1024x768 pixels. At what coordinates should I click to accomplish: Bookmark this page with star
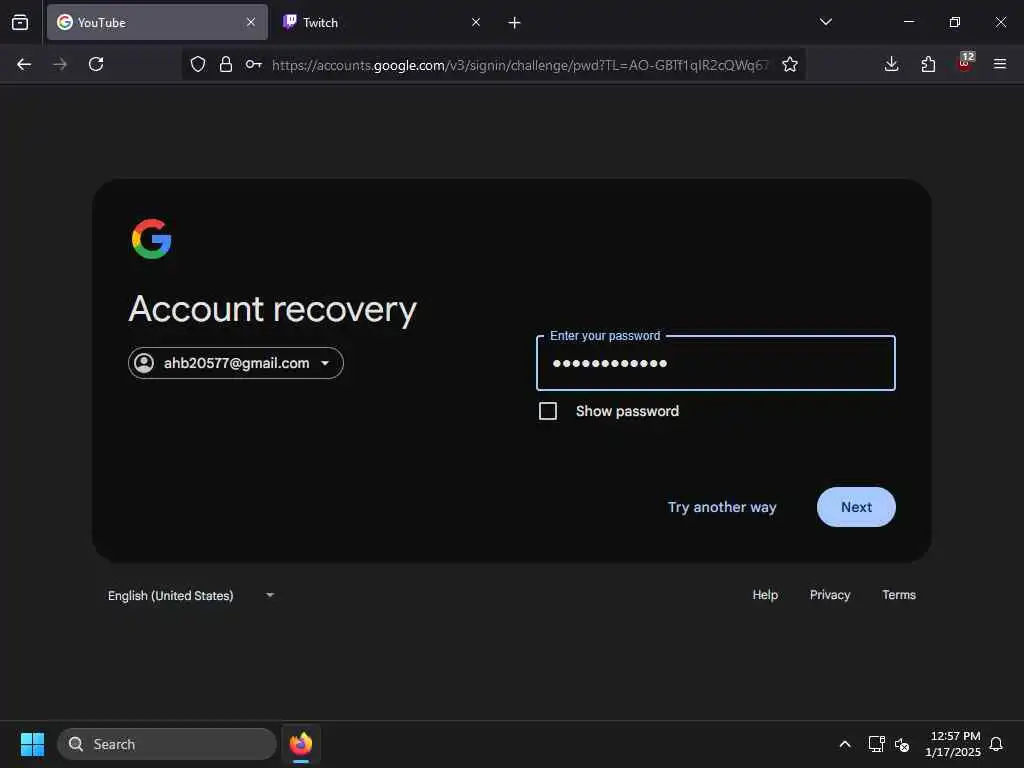[x=790, y=64]
